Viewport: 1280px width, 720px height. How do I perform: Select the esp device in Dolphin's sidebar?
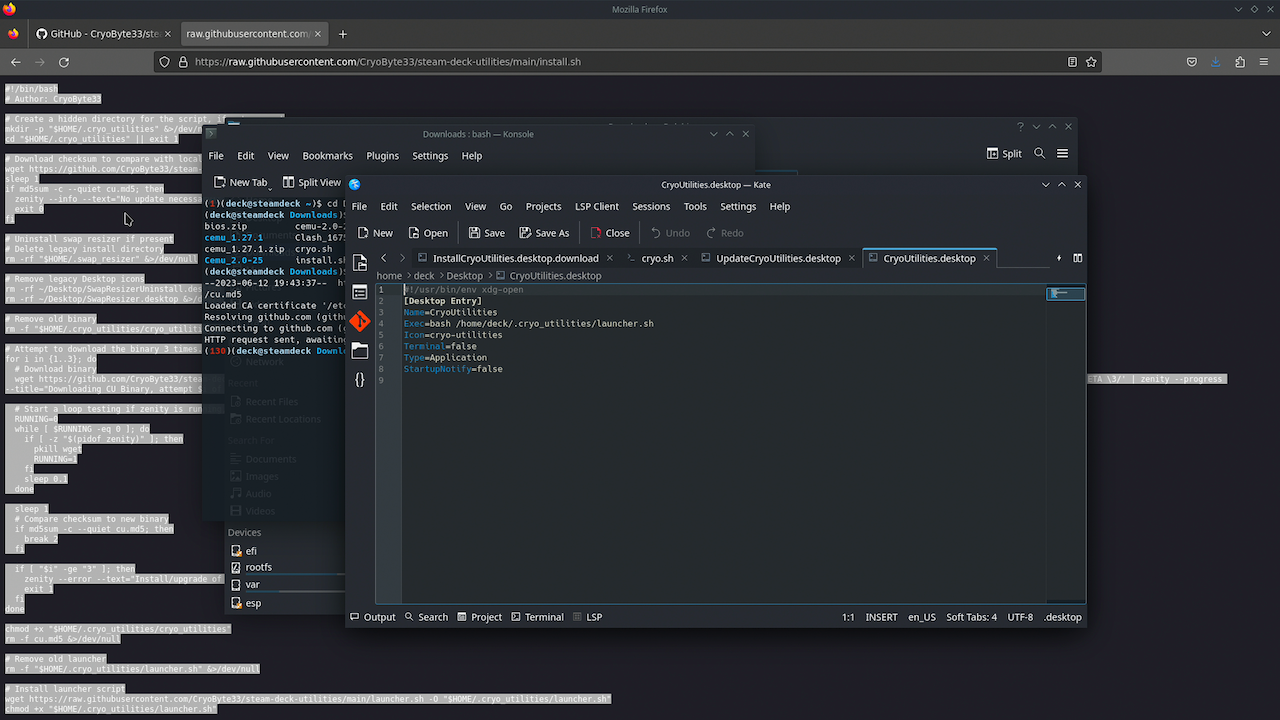285,603
